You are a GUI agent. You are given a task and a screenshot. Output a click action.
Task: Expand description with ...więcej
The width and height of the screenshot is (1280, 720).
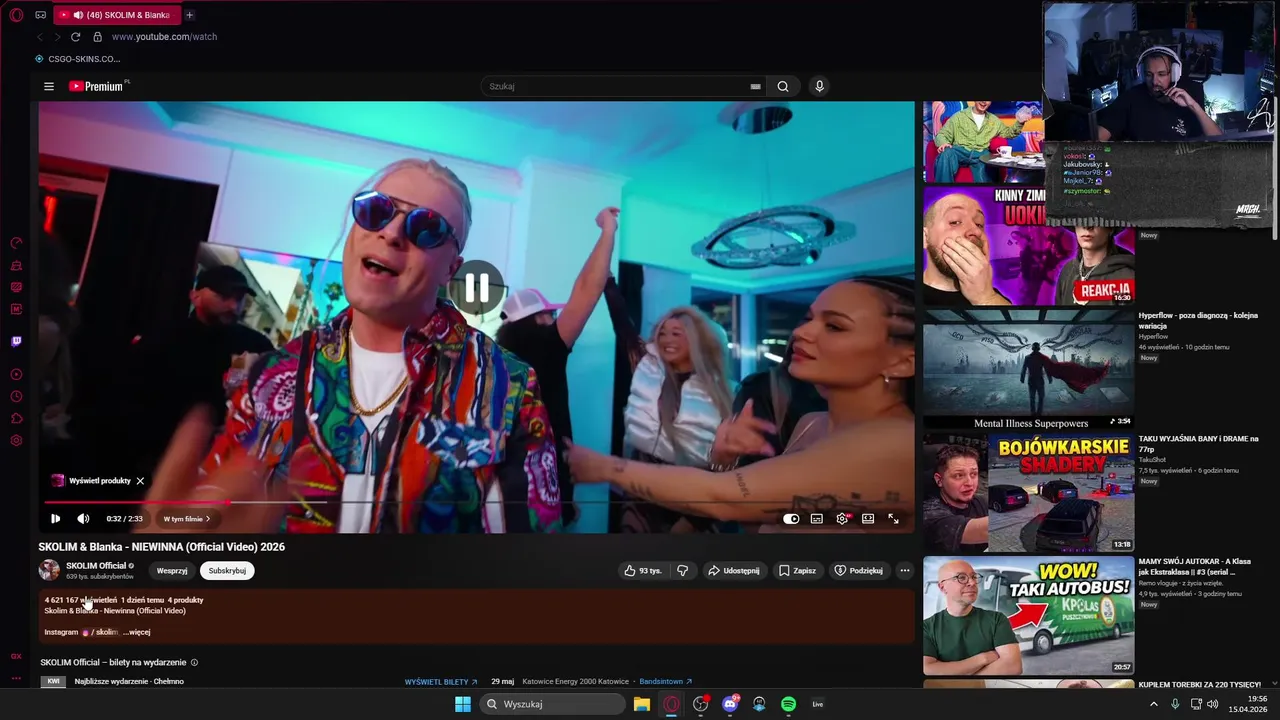[x=137, y=632]
